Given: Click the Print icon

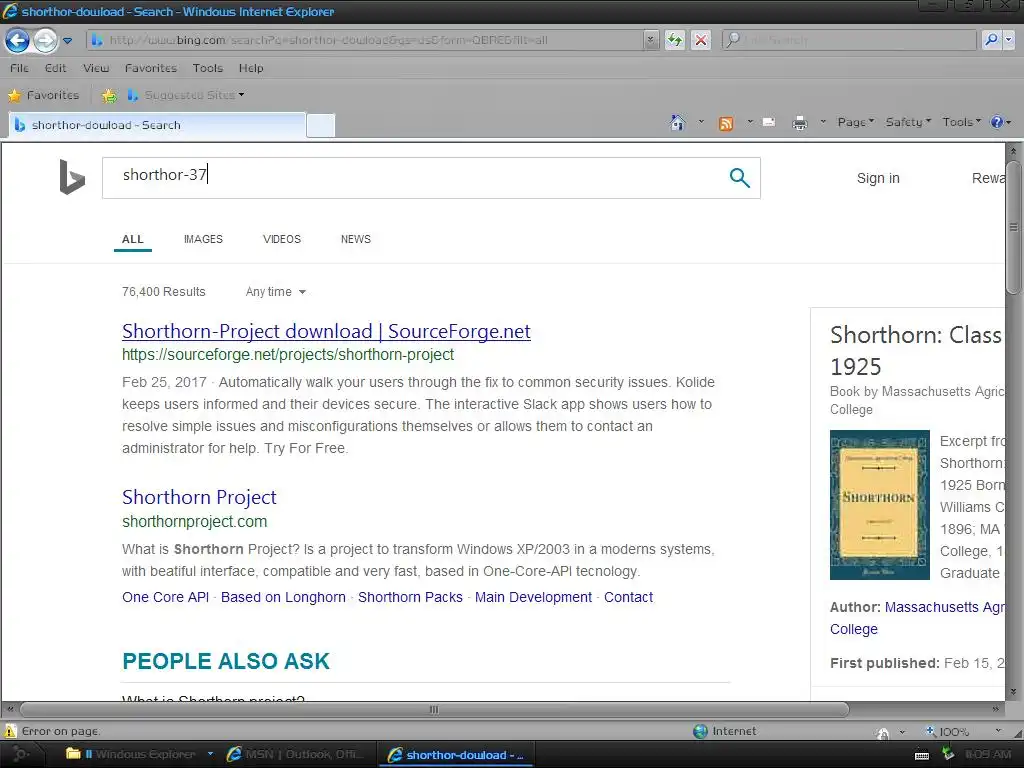Looking at the screenshot, I should [x=799, y=123].
